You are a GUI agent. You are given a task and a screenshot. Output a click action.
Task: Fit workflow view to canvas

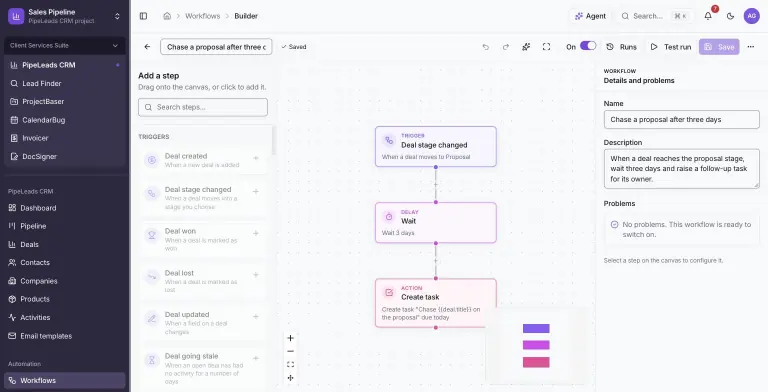(290, 365)
